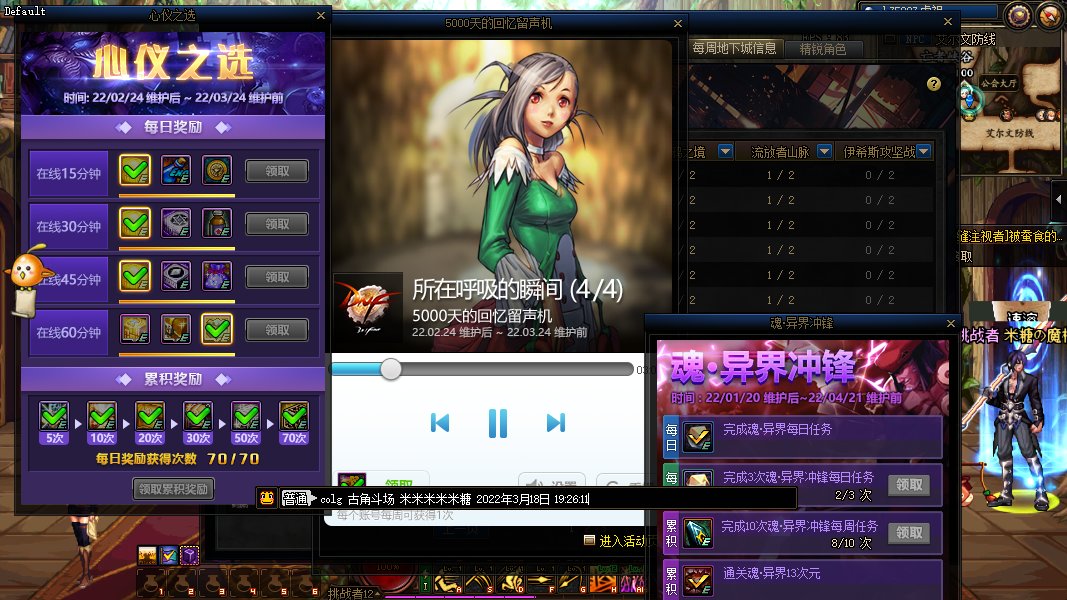This screenshot has height=600, width=1067.
Task: Click the 公会大厅 label on the minimap
Action: click(x=998, y=83)
